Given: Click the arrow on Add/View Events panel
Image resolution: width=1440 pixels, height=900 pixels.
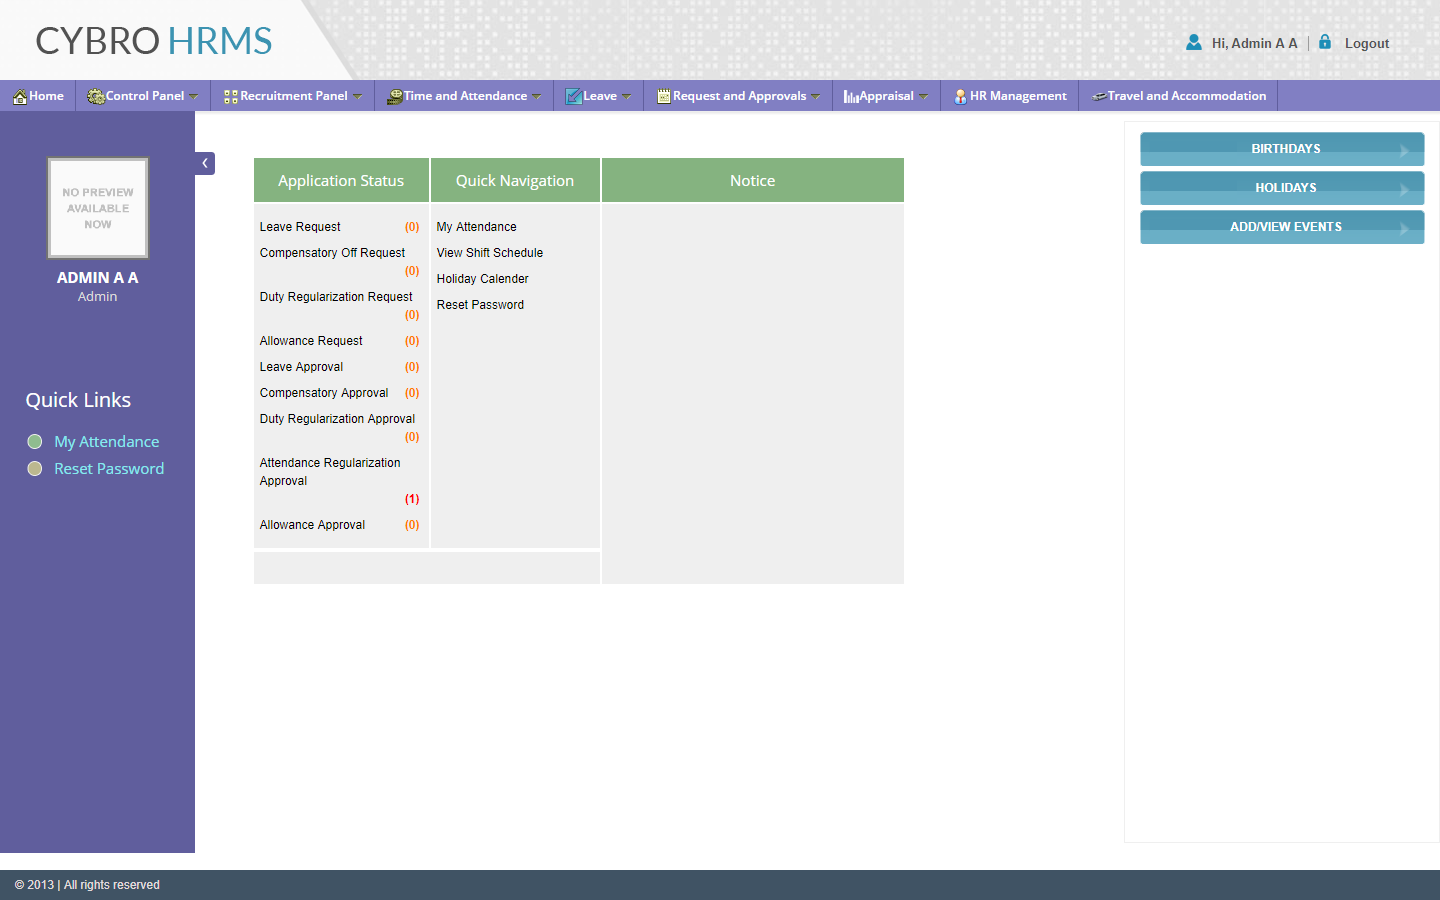Looking at the screenshot, I should 1404,229.
